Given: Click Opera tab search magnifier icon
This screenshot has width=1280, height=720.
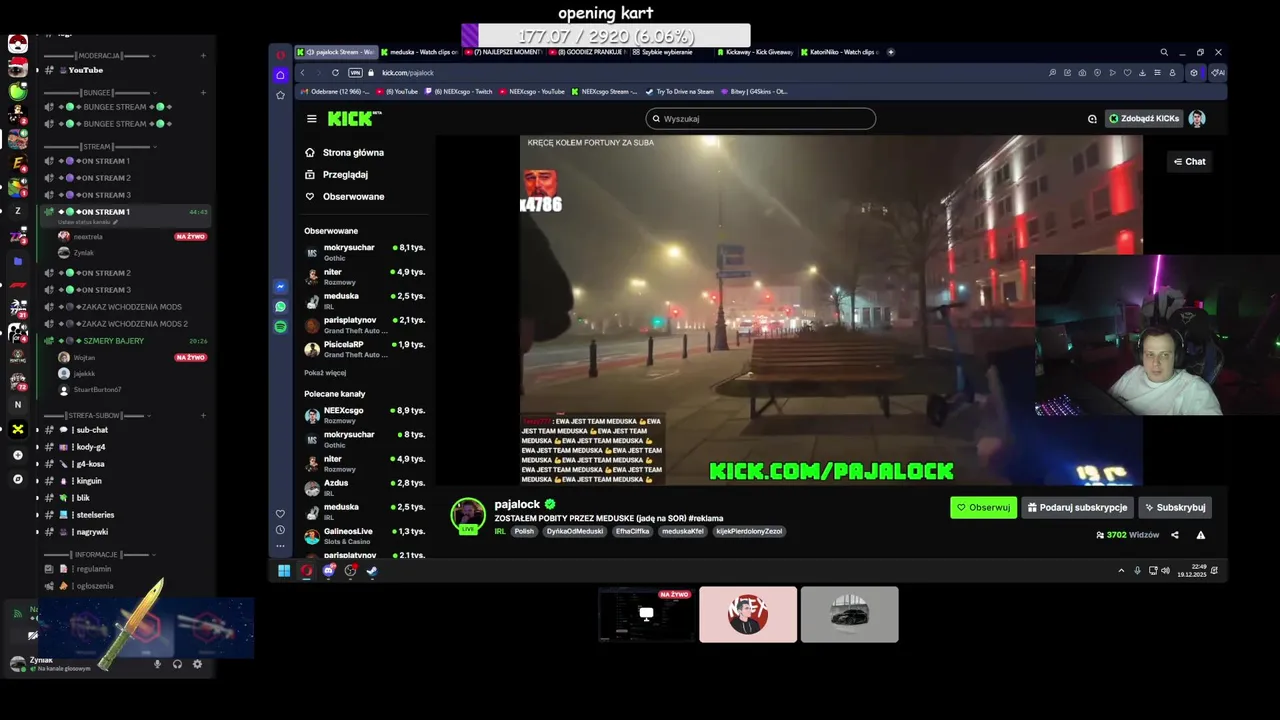Looking at the screenshot, I should pyautogui.click(x=1164, y=52).
